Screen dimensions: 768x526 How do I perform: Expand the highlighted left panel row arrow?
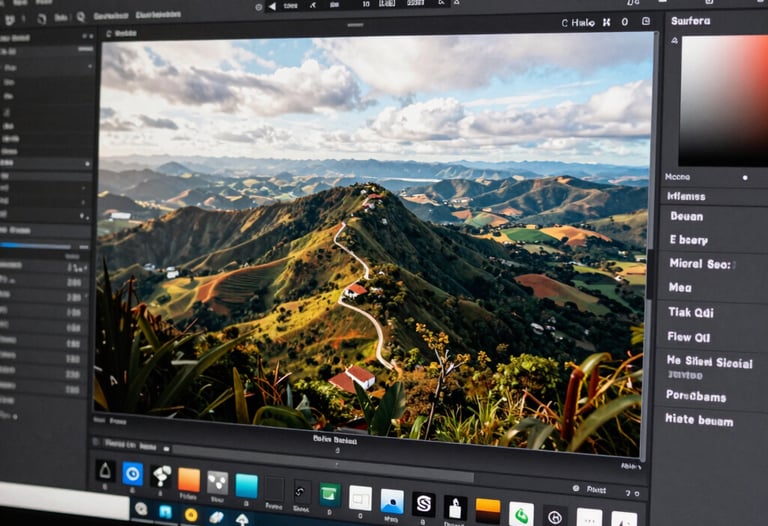pyautogui.click(x=88, y=164)
